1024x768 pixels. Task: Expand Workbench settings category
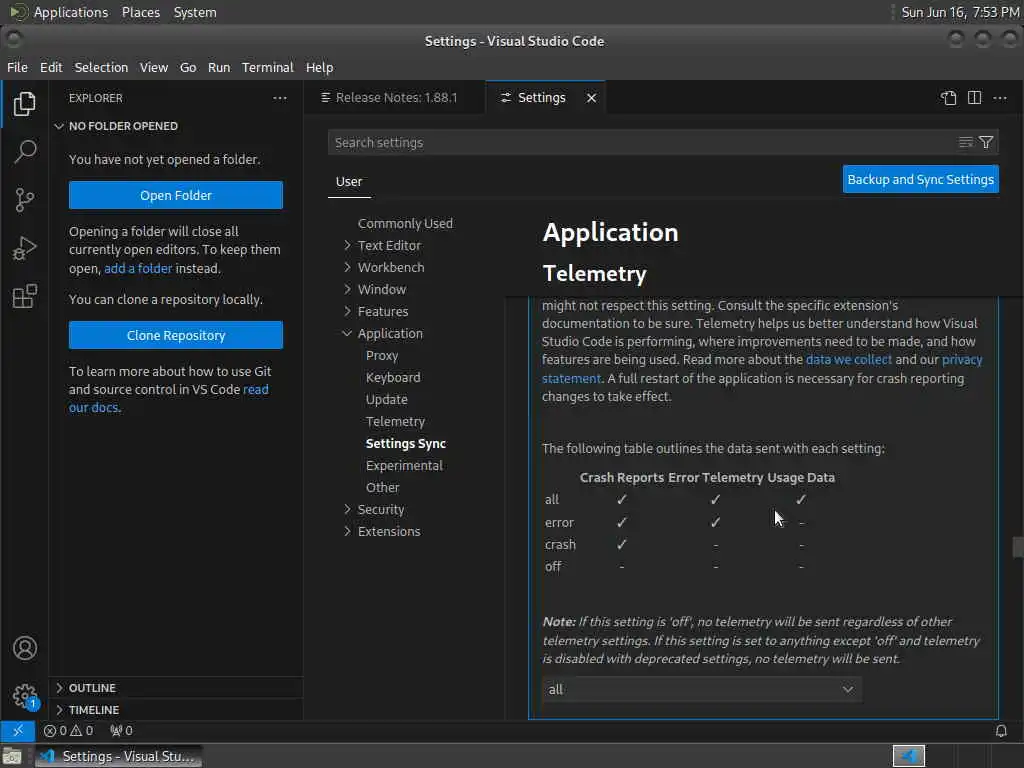pyautogui.click(x=391, y=268)
